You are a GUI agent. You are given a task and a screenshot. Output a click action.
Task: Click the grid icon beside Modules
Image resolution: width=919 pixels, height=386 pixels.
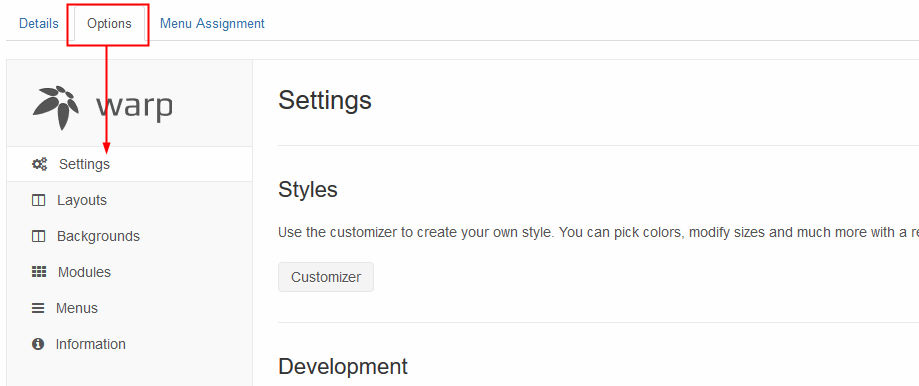point(39,272)
